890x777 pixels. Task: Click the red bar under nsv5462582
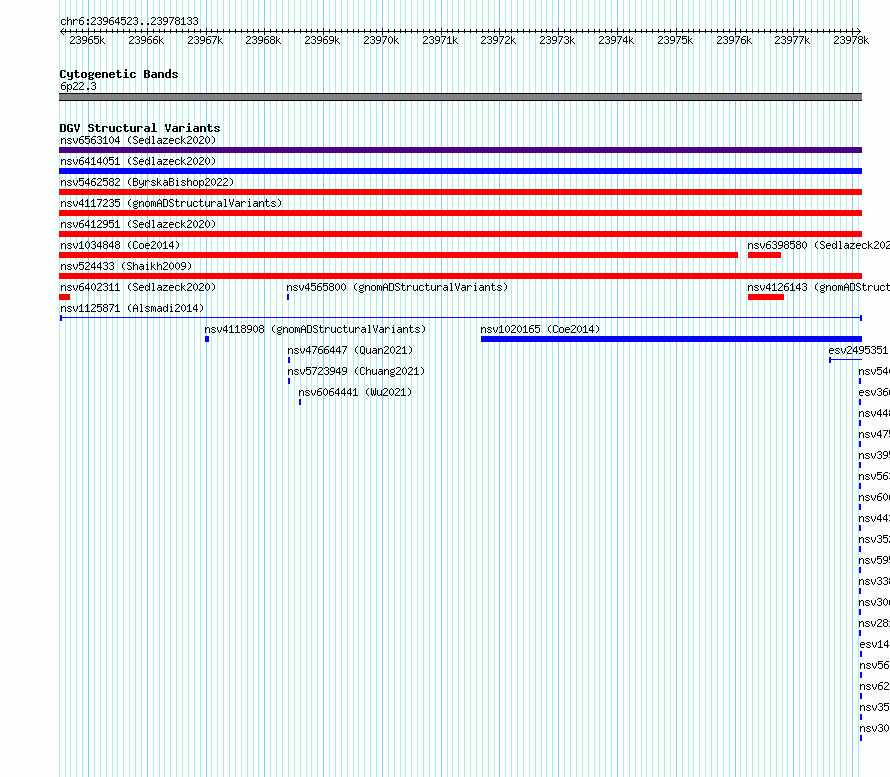tap(460, 192)
